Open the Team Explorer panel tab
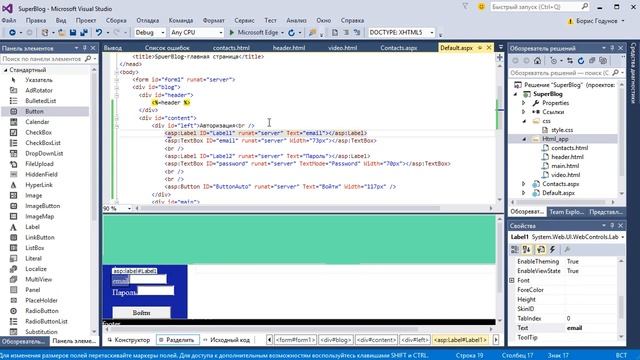Image resolution: width=640 pixels, height=360 pixels. click(x=566, y=212)
